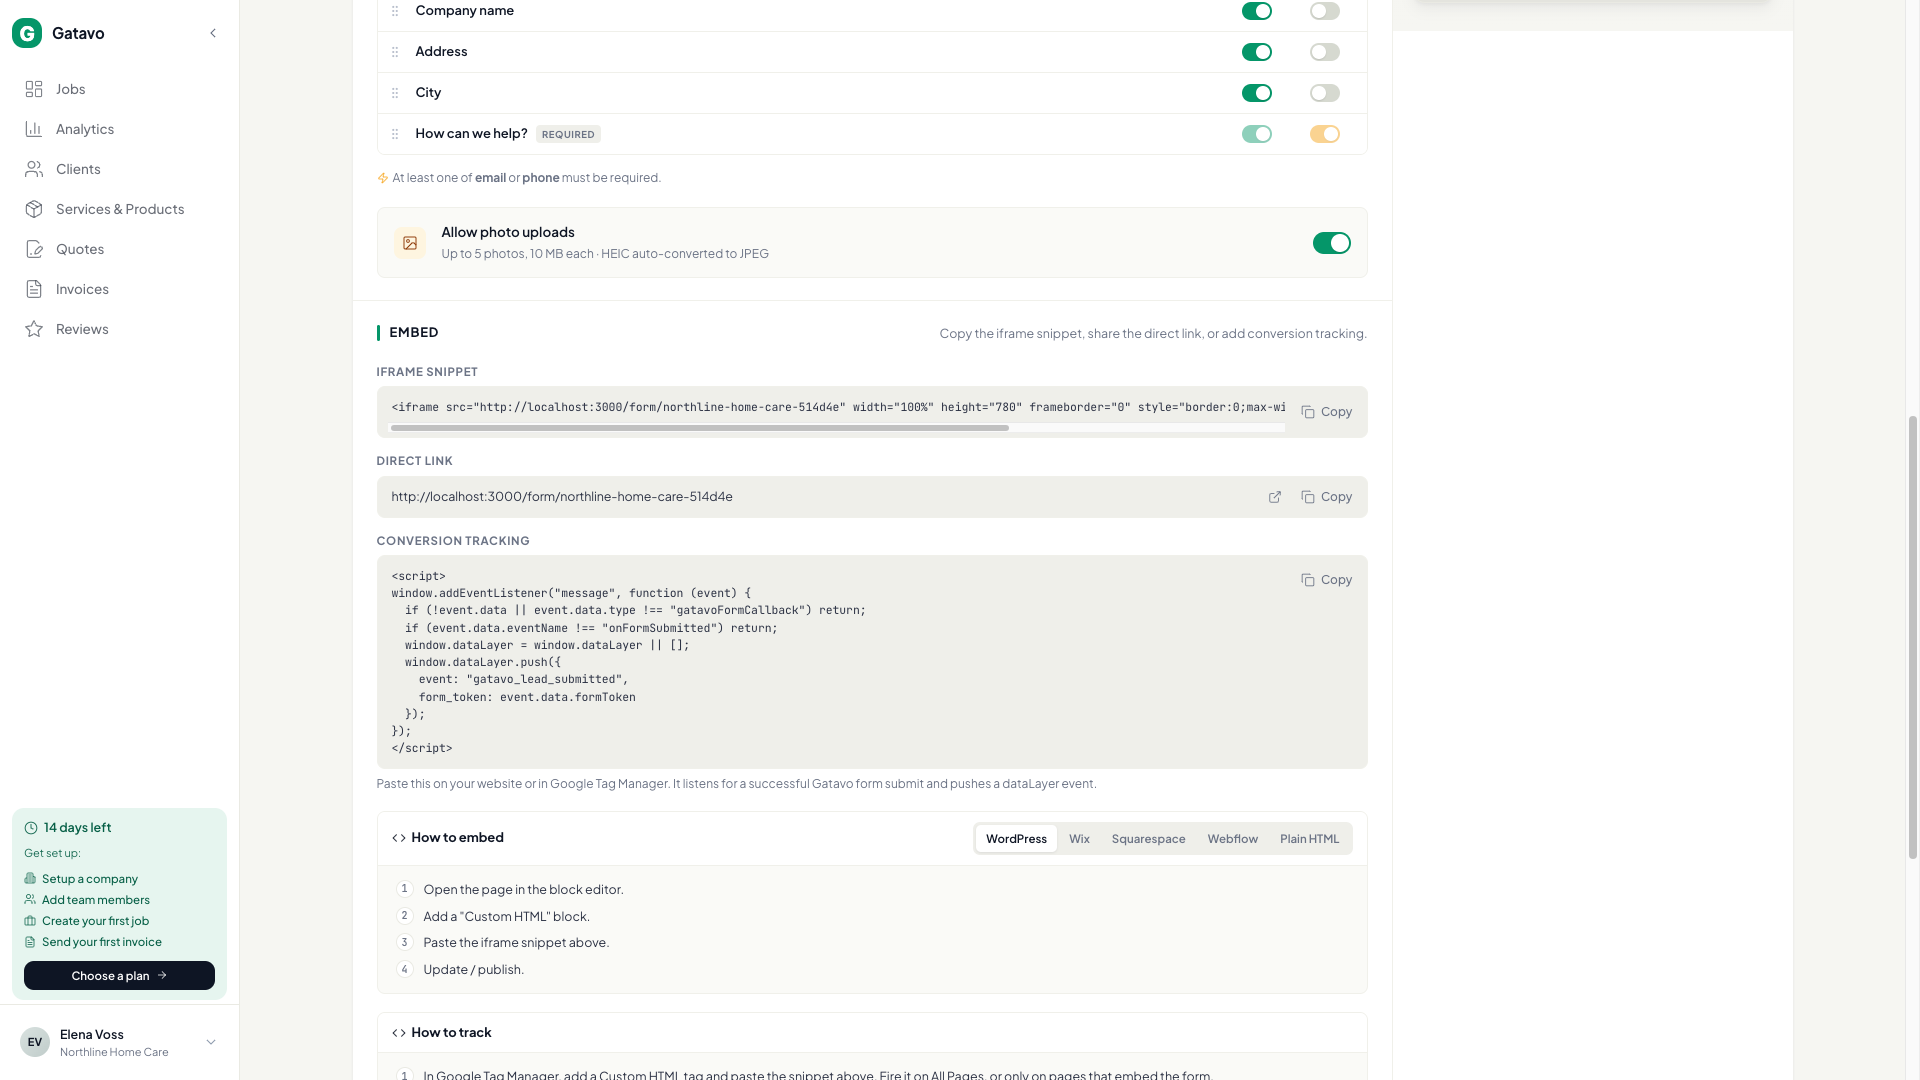Toggle 'How can we help?' visible switch
The width and height of the screenshot is (1920, 1080).
tap(1257, 134)
